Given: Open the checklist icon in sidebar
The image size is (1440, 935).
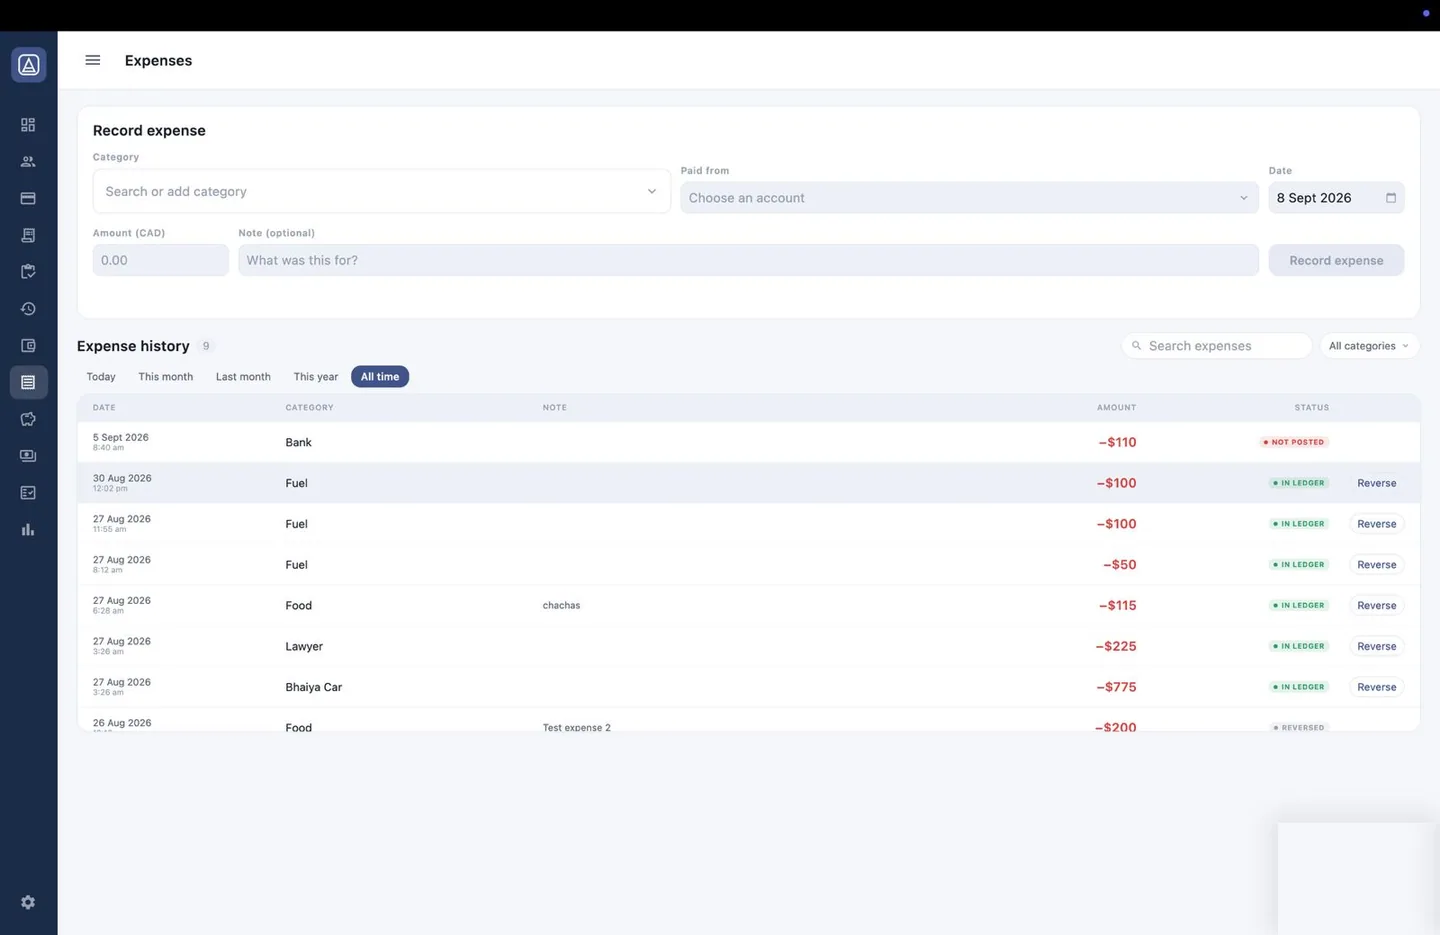Looking at the screenshot, I should tap(28, 493).
